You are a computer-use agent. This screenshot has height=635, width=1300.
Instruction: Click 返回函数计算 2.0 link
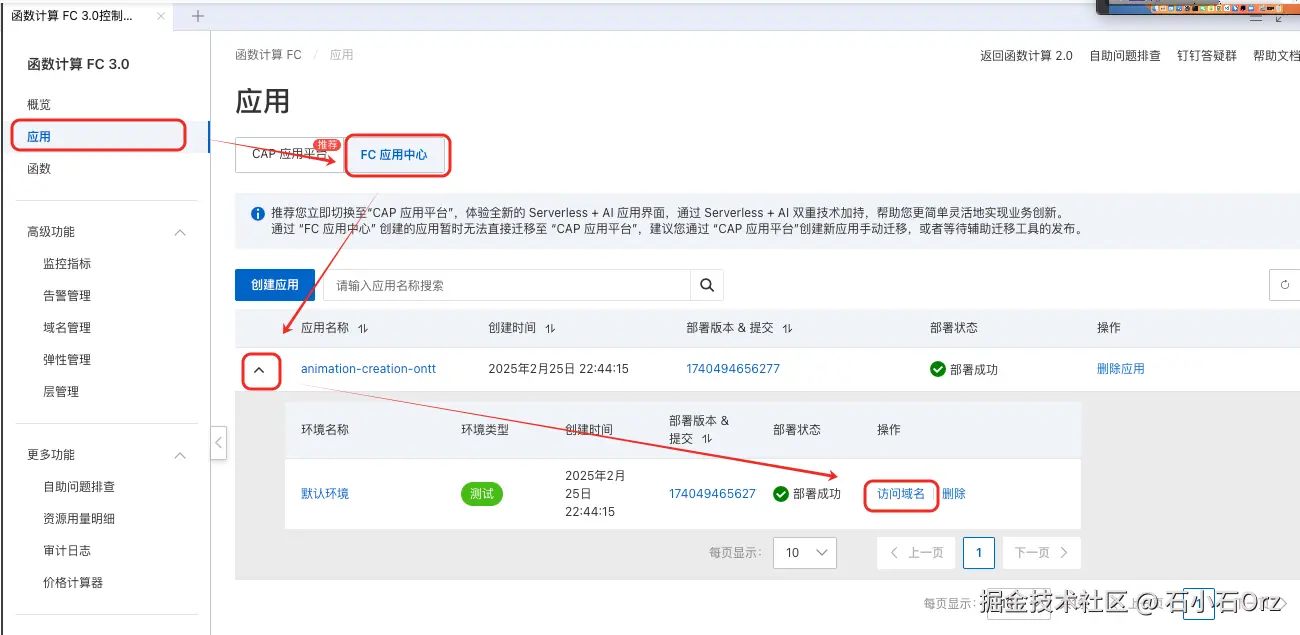click(1026, 56)
